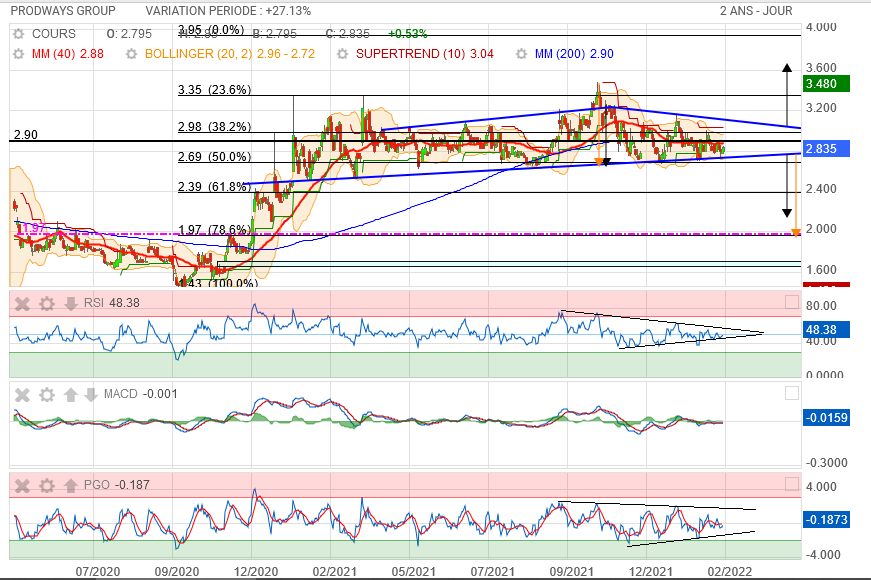Click the 12/2021 date axis label
The image size is (871, 580).
coord(650,571)
